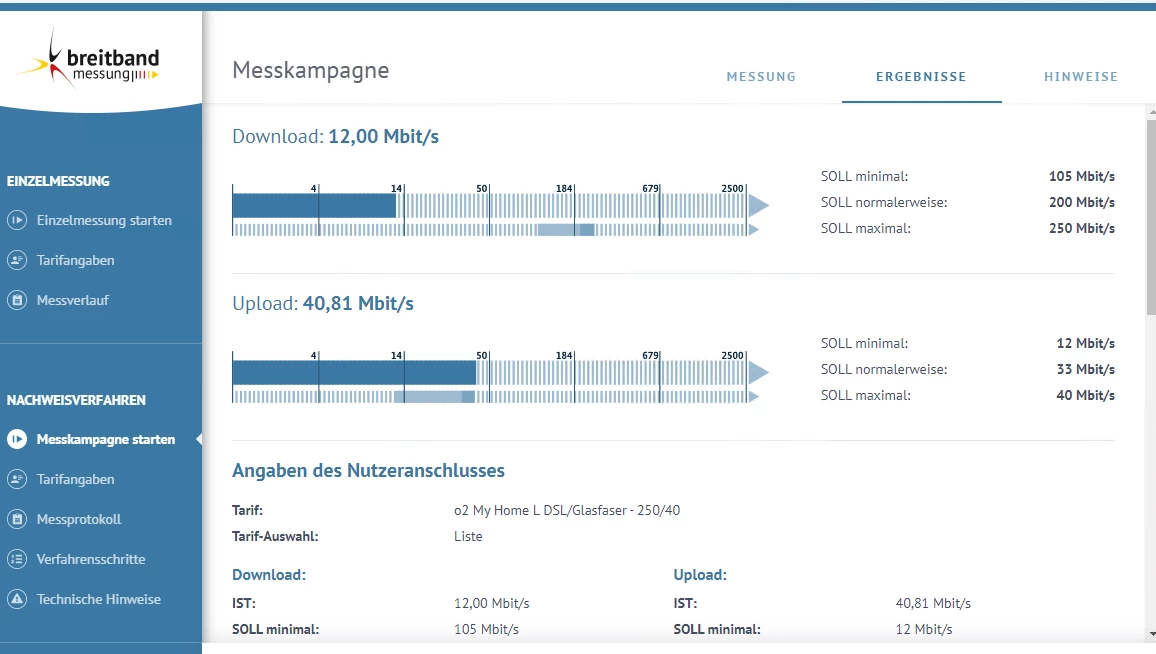
Task: Click the Messkampagne page title
Action: click(x=310, y=70)
